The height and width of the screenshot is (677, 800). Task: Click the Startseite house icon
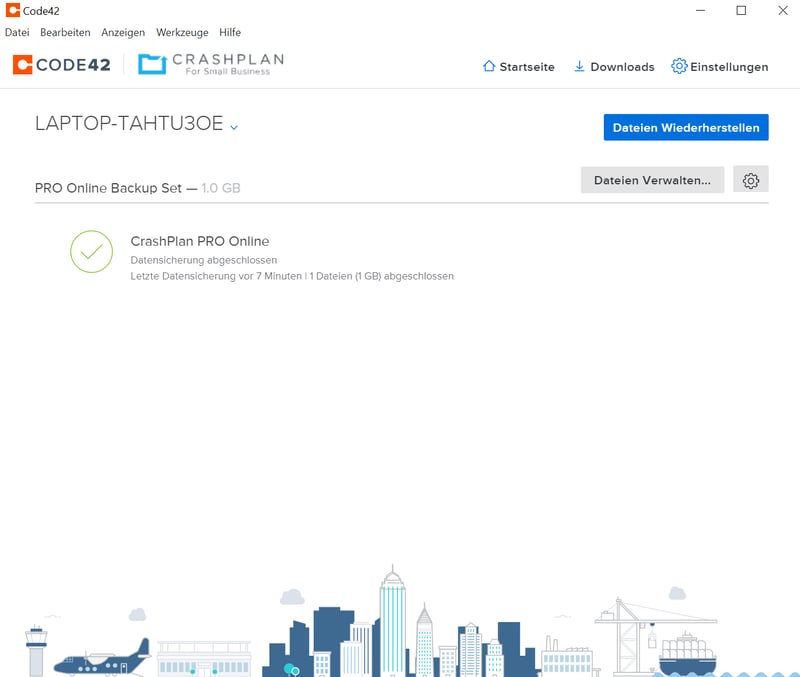coord(489,66)
